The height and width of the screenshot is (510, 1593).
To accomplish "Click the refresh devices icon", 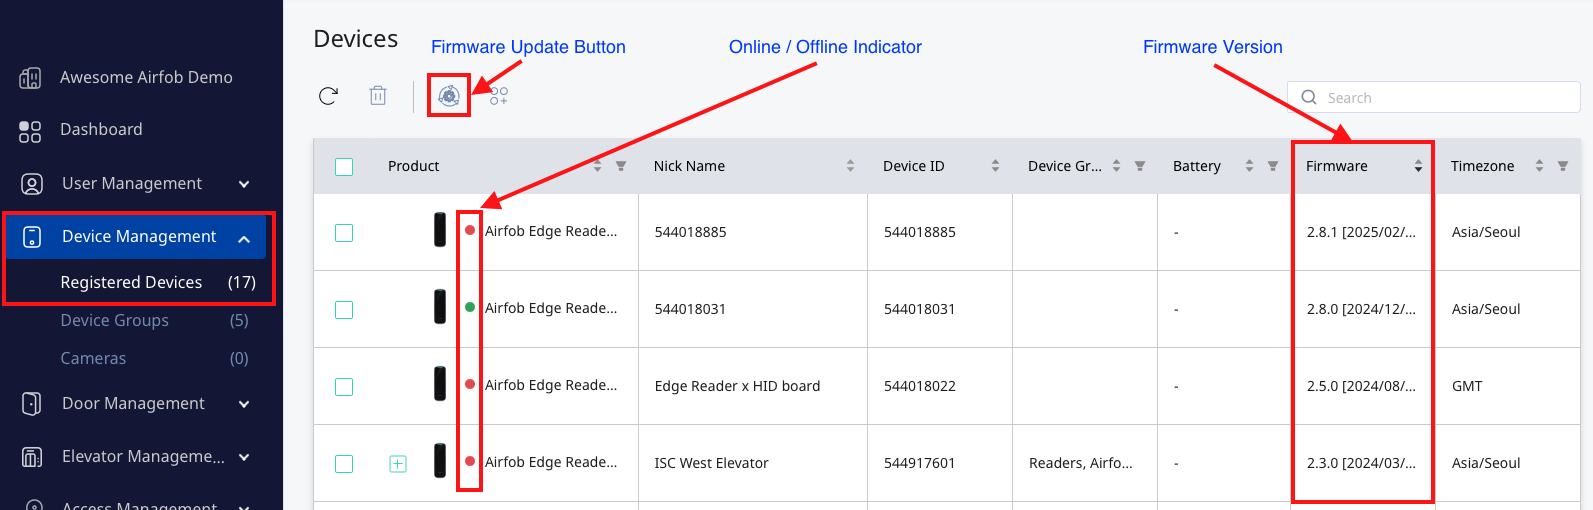I will coord(328,96).
